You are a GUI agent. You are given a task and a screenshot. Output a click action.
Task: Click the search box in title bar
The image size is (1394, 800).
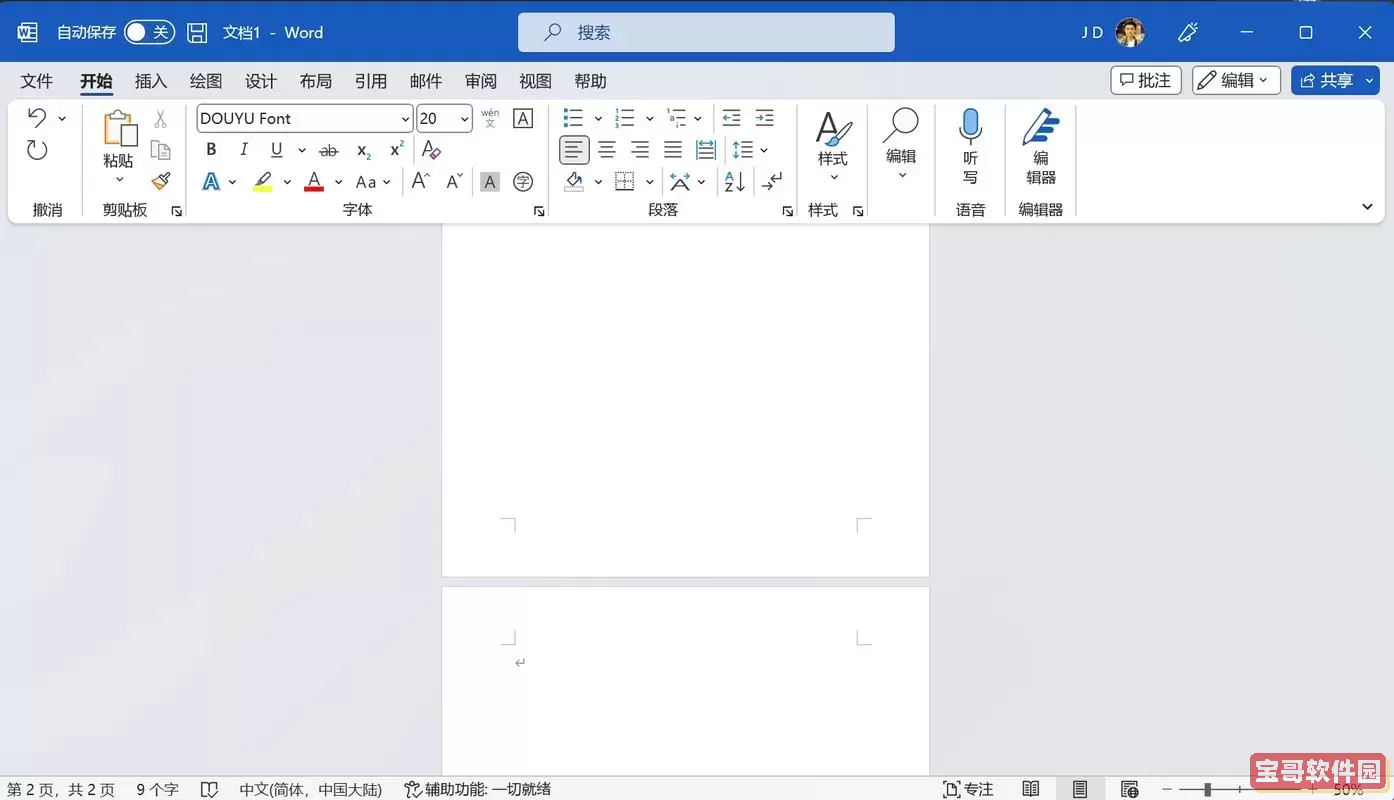(706, 32)
